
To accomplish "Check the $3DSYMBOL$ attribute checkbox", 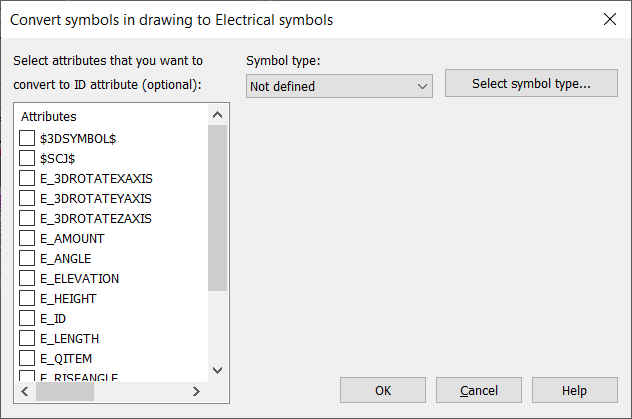I will tap(27, 138).
